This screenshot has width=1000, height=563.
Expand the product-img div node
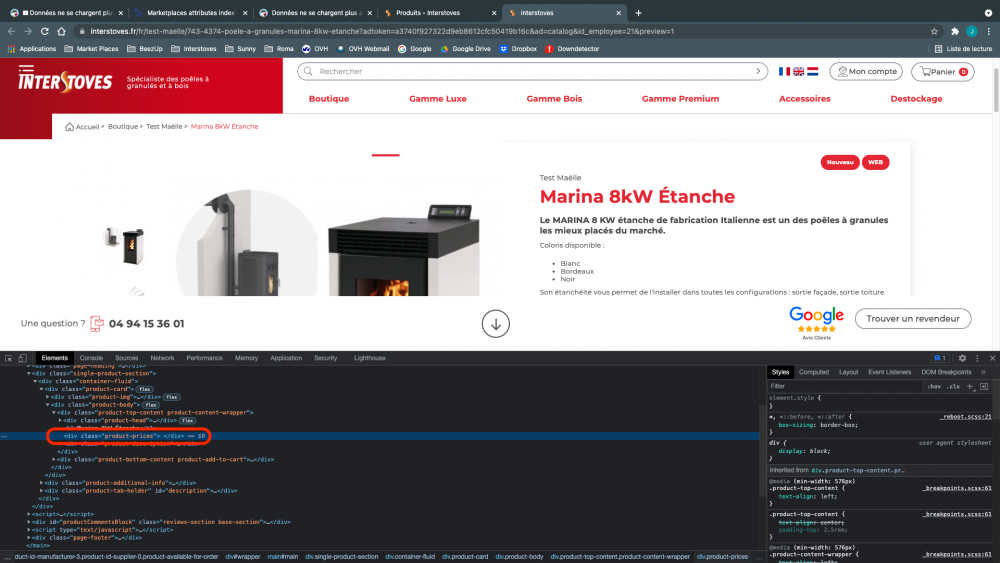click(x=48, y=397)
